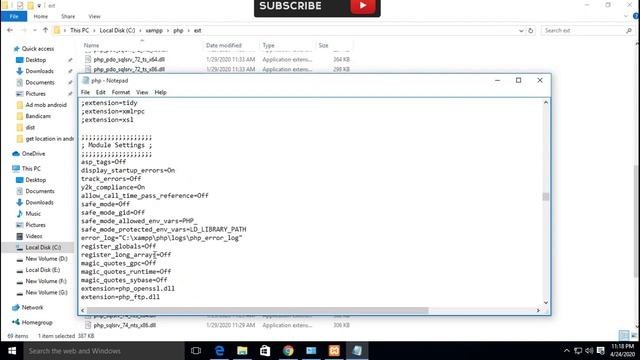Open XAMPP control panel taskbar icon
The image size is (640, 360).
(x=334, y=351)
